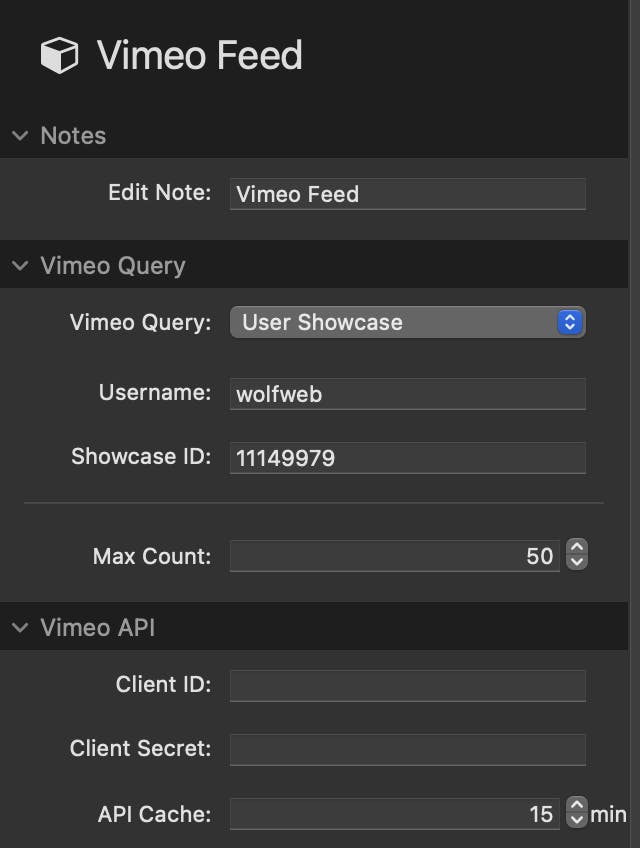Increase API Cache with stepper up arrow

click(576, 807)
